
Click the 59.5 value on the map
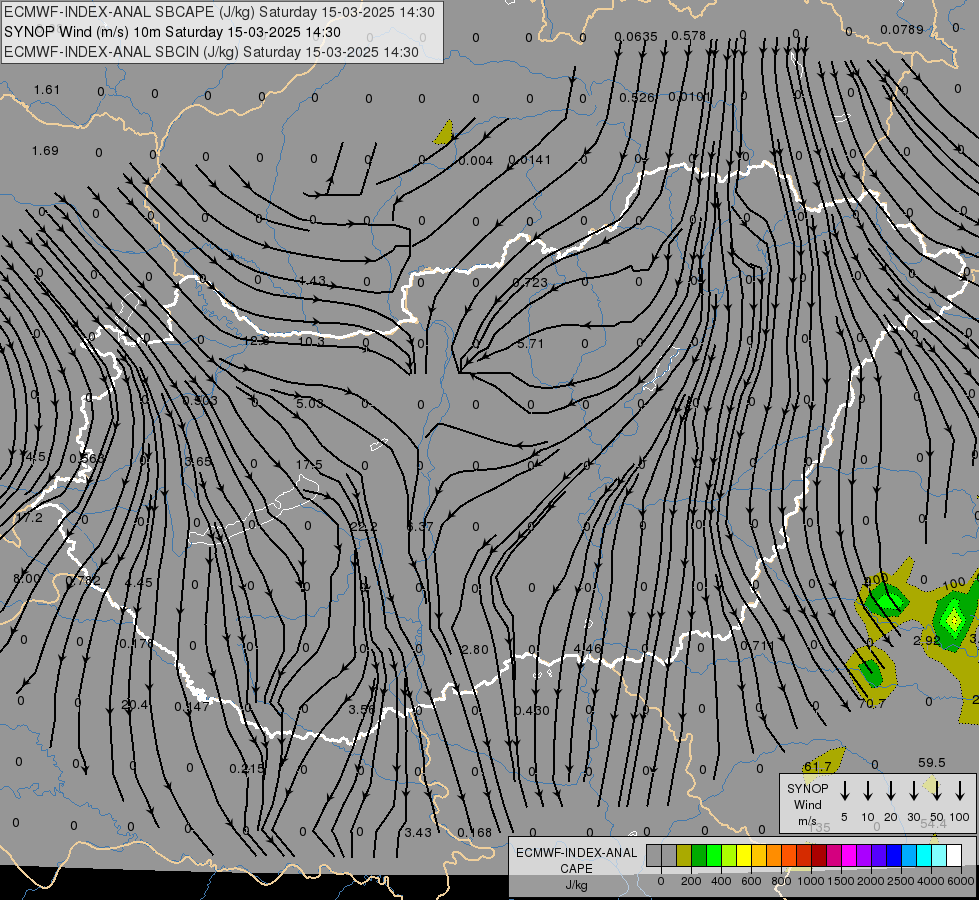tap(932, 763)
